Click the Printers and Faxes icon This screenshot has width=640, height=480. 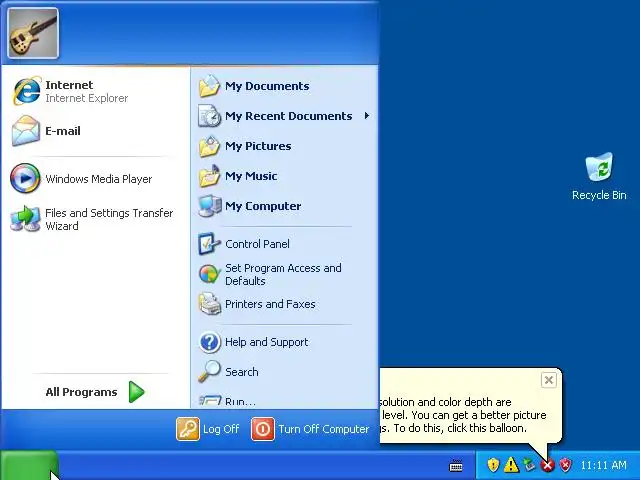[x=209, y=304]
